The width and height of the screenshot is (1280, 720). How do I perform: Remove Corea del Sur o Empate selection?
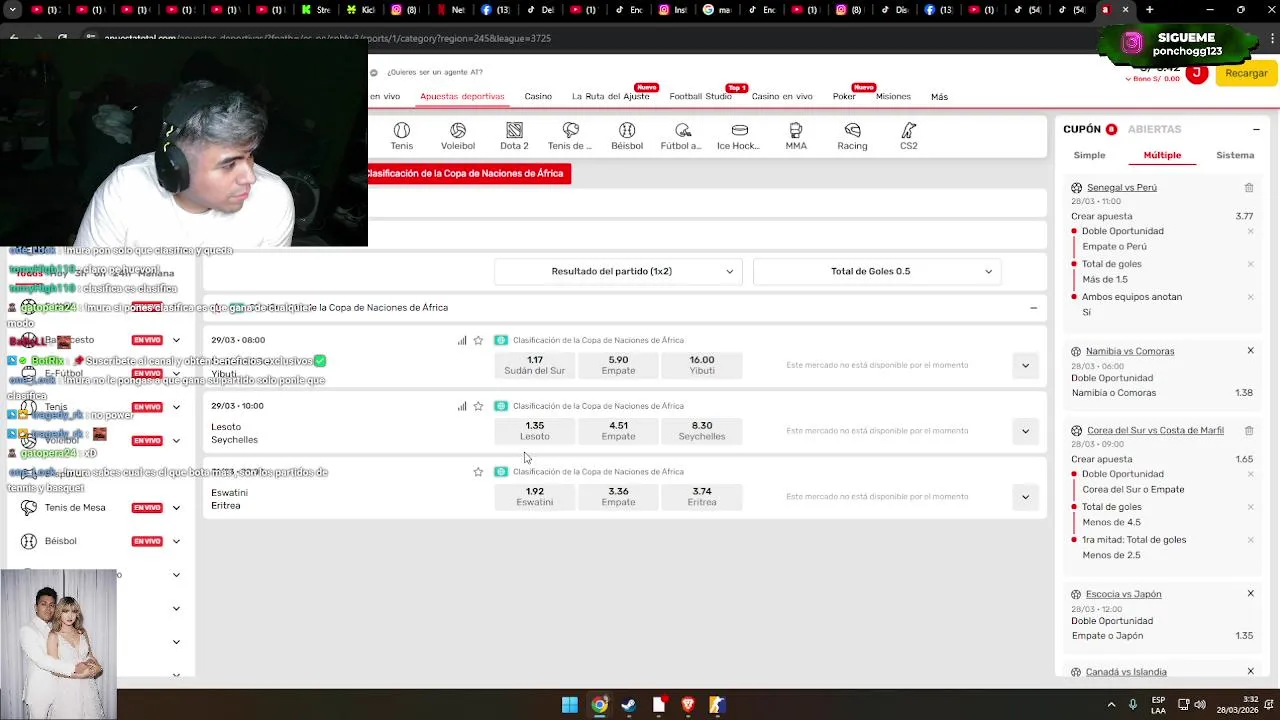pyautogui.click(x=1250, y=474)
